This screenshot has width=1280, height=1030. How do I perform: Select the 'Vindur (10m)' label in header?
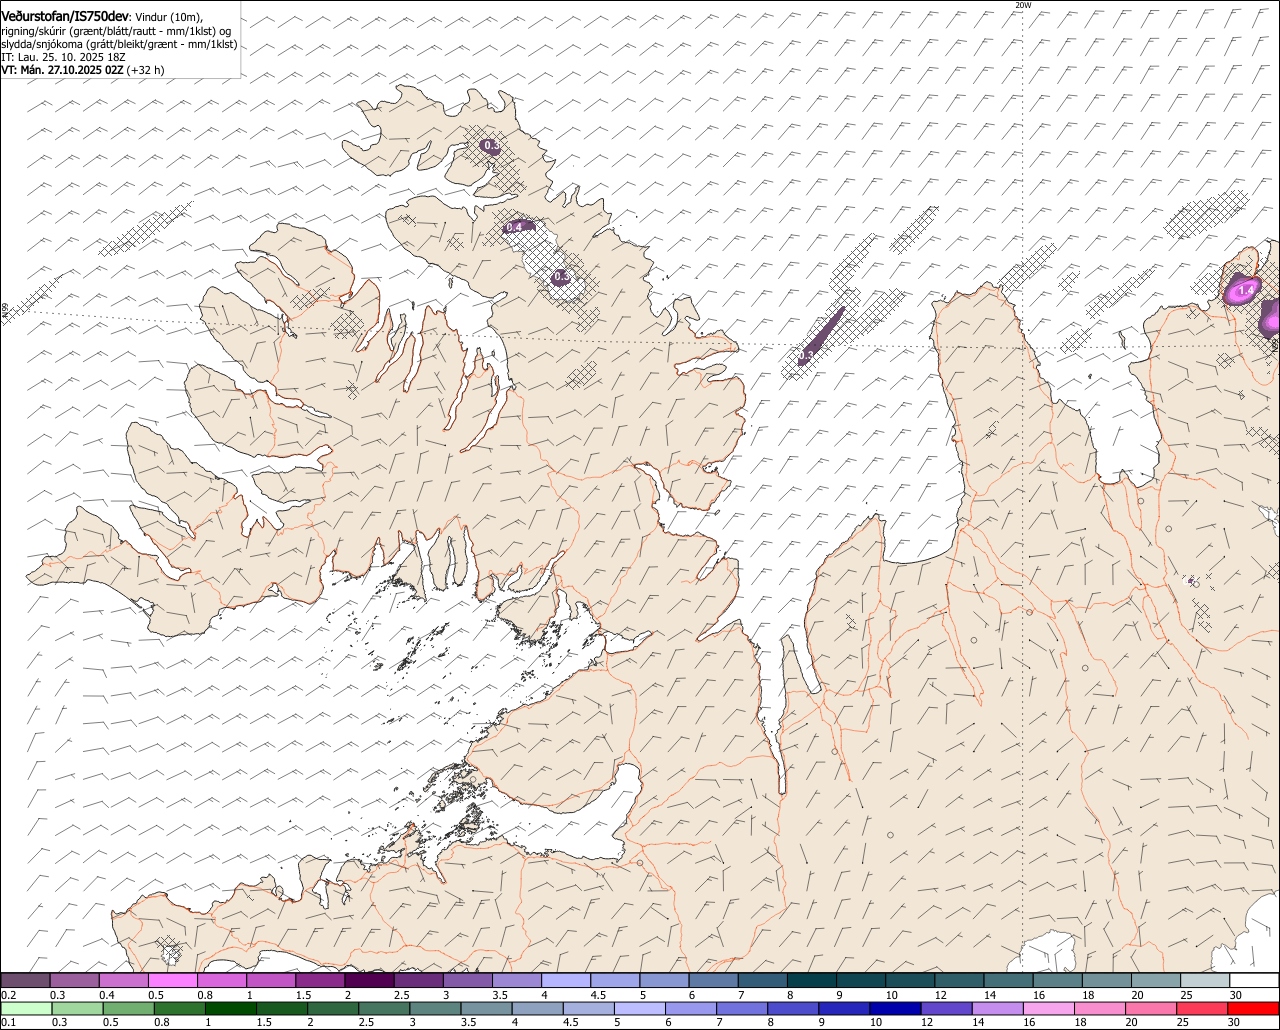[x=168, y=17]
